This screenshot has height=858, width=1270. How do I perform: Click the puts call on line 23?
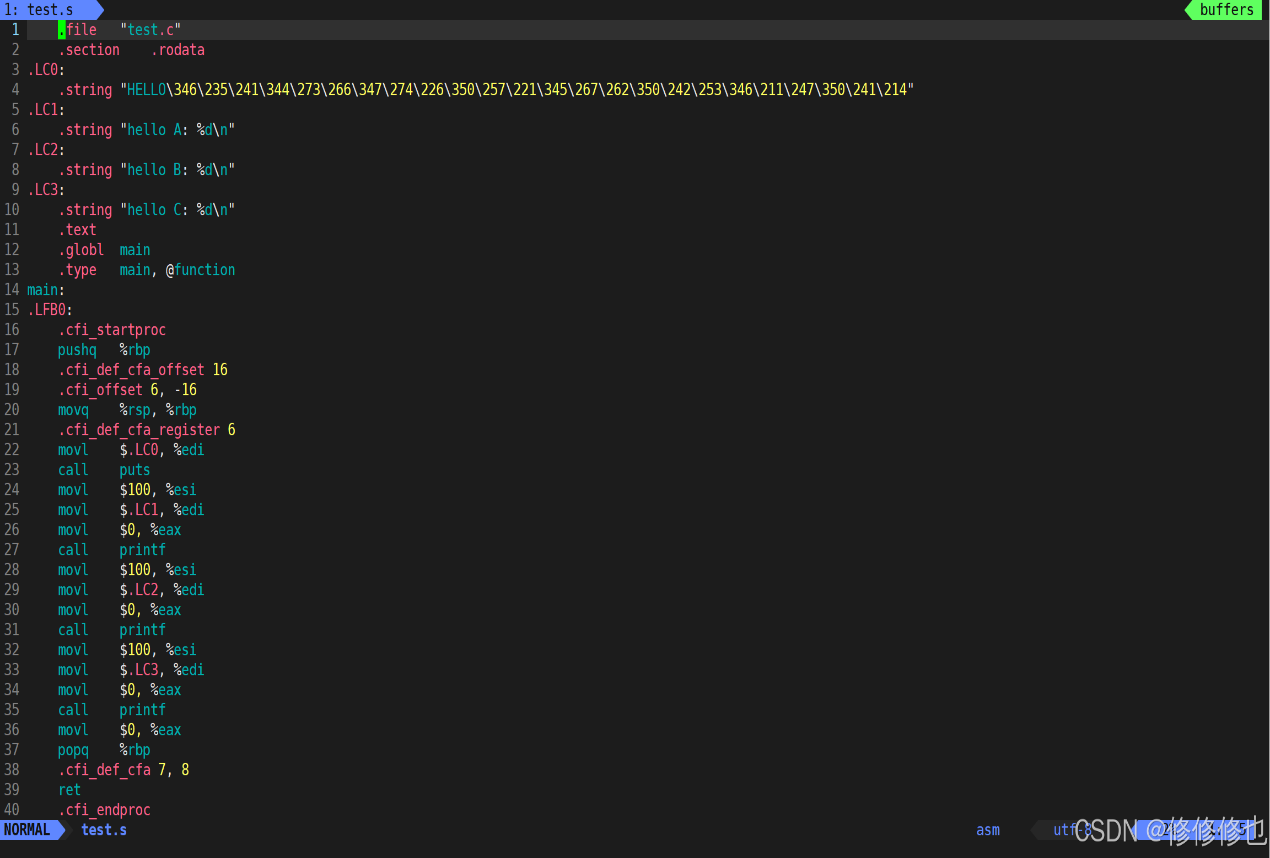click(135, 470)
